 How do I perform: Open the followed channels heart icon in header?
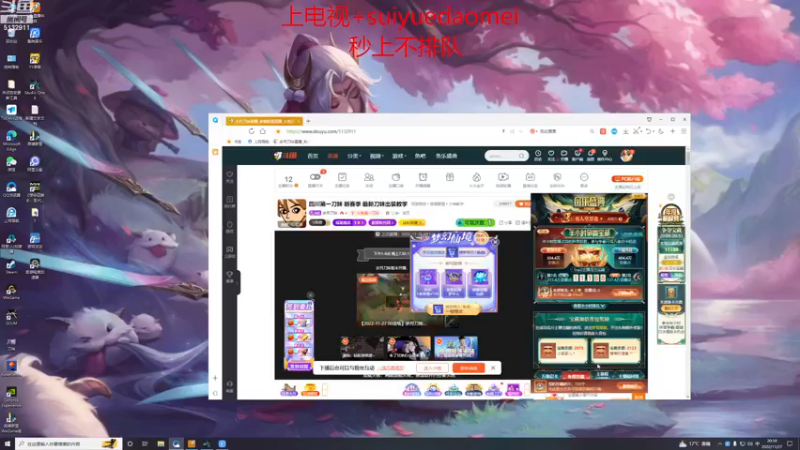pos(551,155)
